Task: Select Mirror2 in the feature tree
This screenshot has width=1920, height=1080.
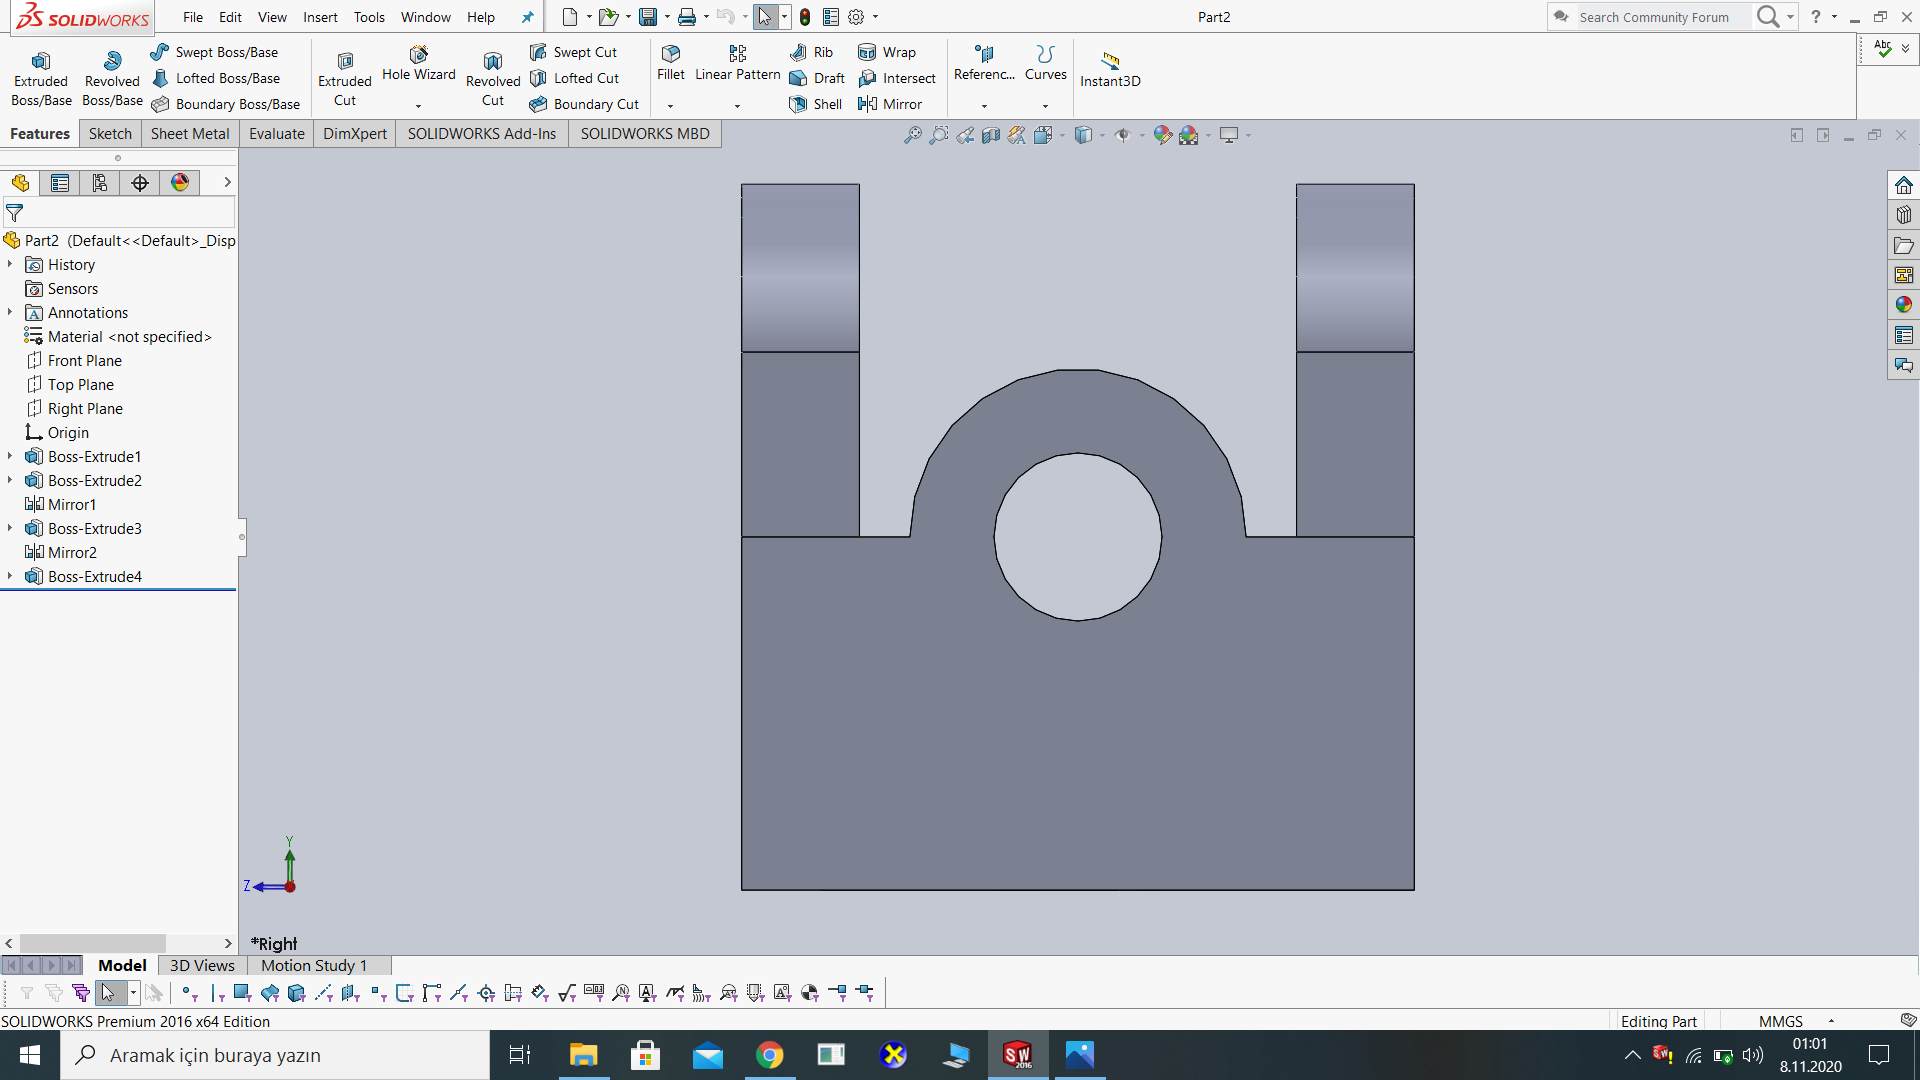Action: 72,553
